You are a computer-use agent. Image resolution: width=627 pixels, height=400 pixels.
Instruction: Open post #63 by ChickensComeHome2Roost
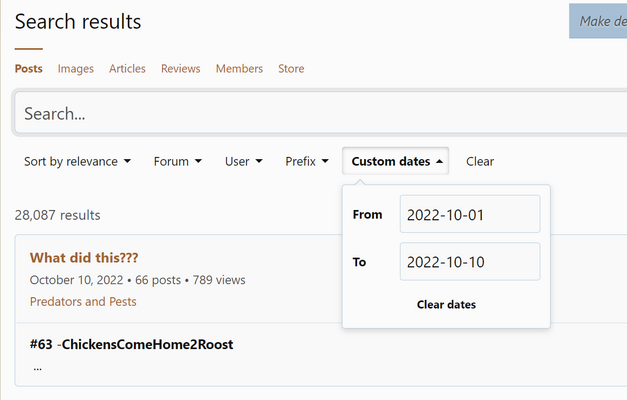pyautogui.click(x=132, y=344)
